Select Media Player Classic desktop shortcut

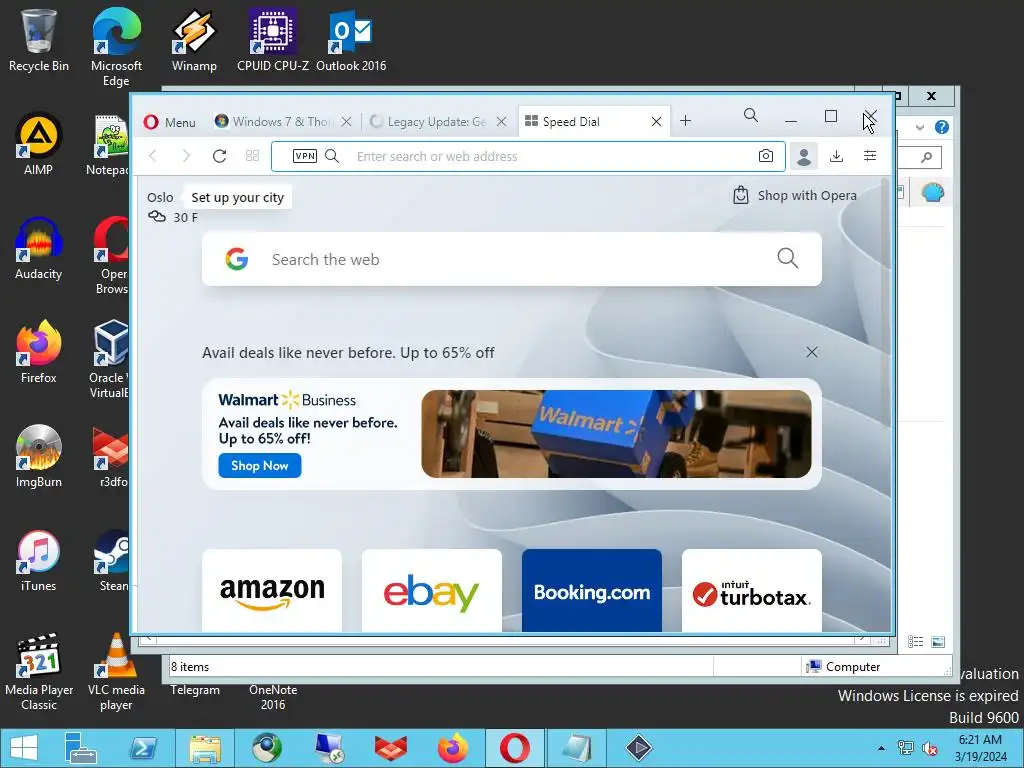point(39,671)
